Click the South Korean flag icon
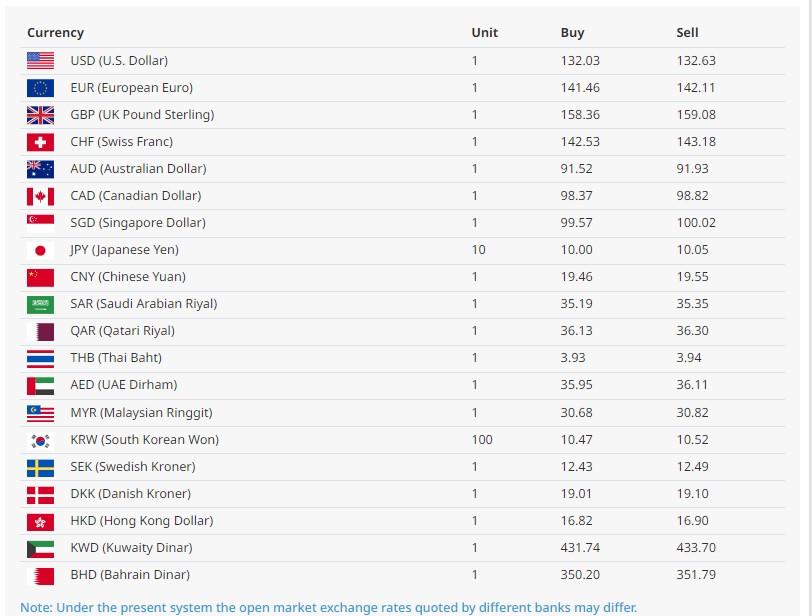 [x=40, y=441]
